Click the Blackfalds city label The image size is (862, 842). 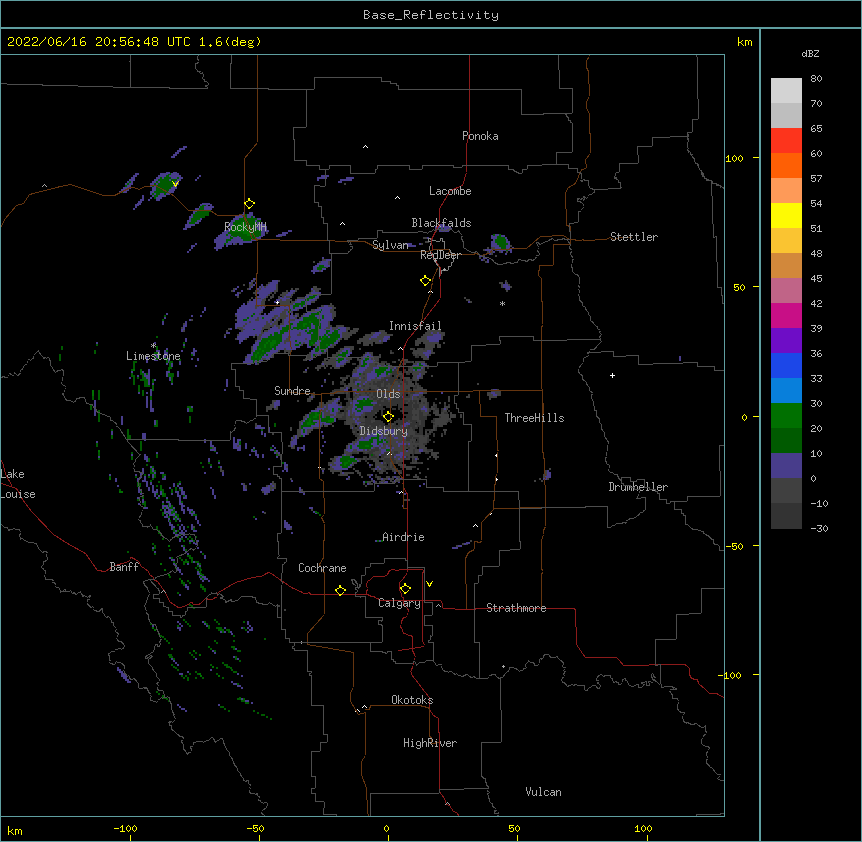441,223
